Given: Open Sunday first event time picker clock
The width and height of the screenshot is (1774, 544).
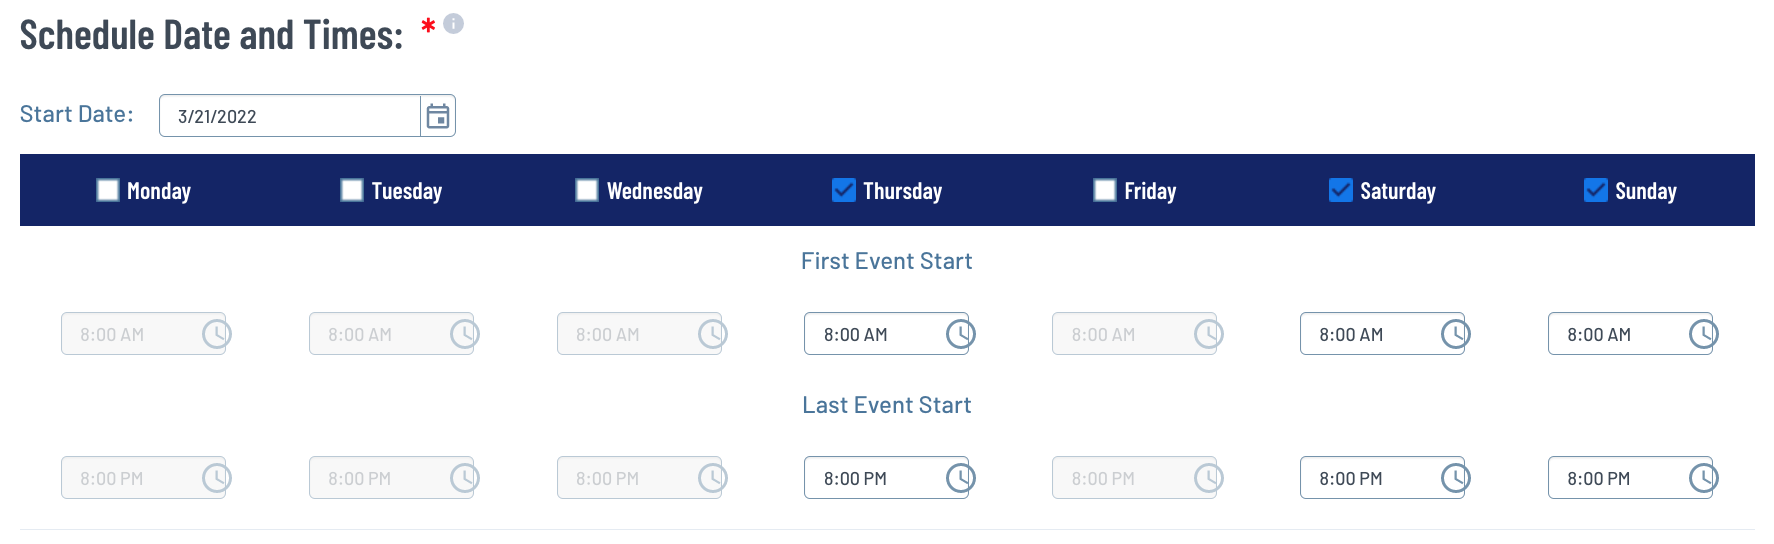Looking at the screenshot, I should (x=1703, y=334).
